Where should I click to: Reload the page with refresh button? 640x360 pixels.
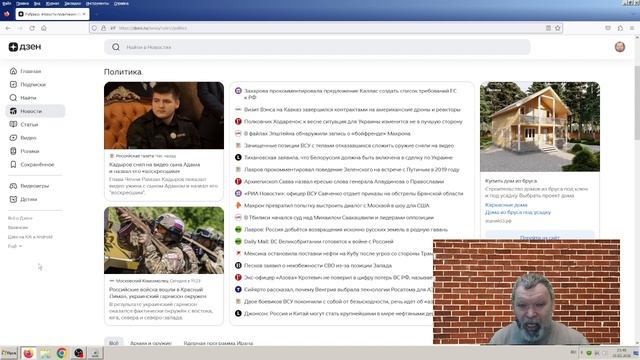tap(32, 28)
